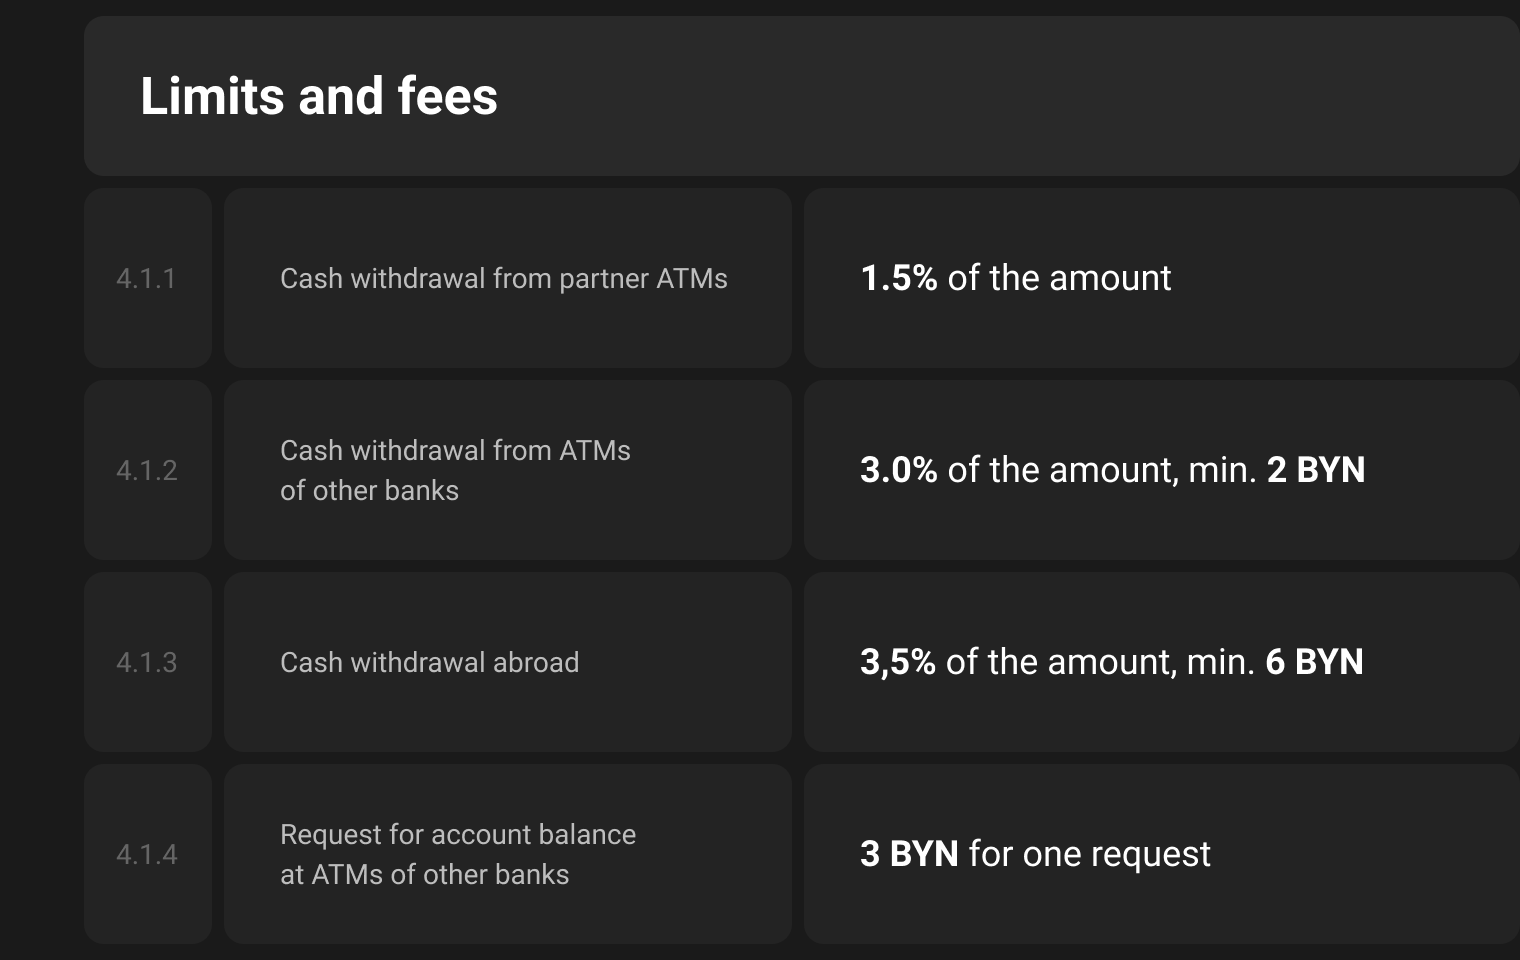The width and height of the screenshot is (1520, 960).
Task: Open Cash withdrawal from ATMs of other banks
Action: pos(455,470)
